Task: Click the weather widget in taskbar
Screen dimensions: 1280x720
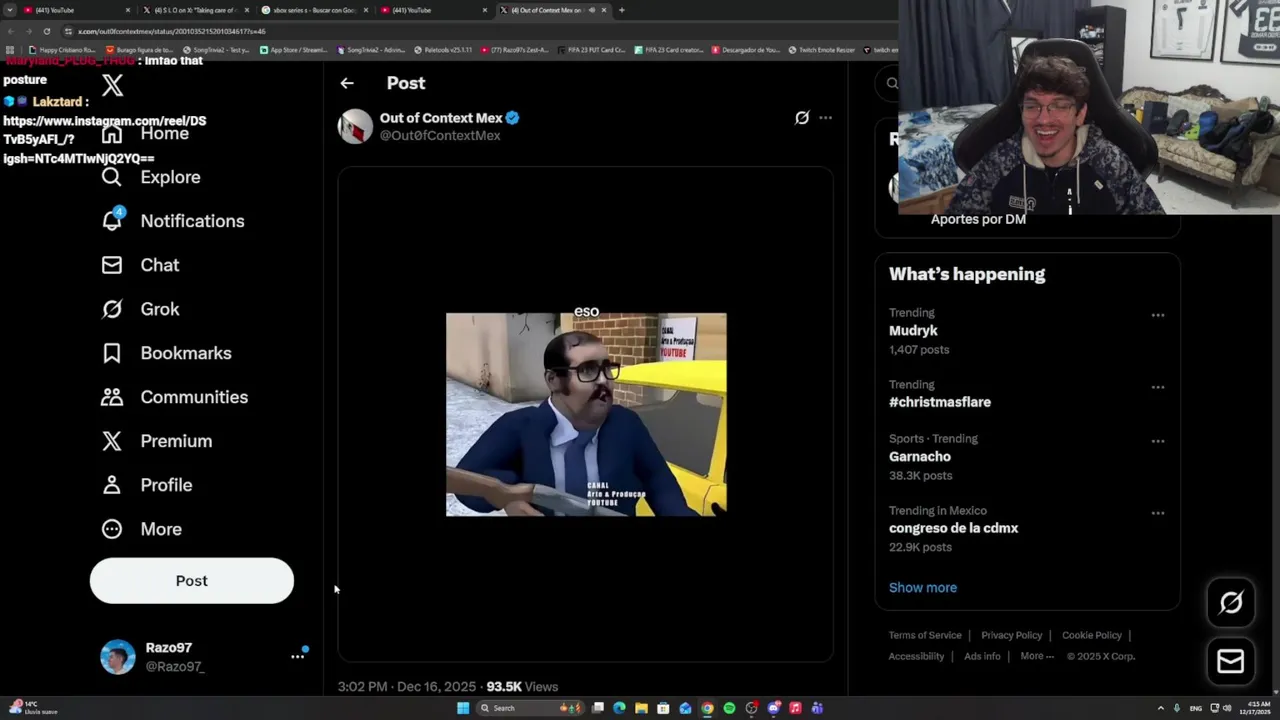Action: click(33, 708)
